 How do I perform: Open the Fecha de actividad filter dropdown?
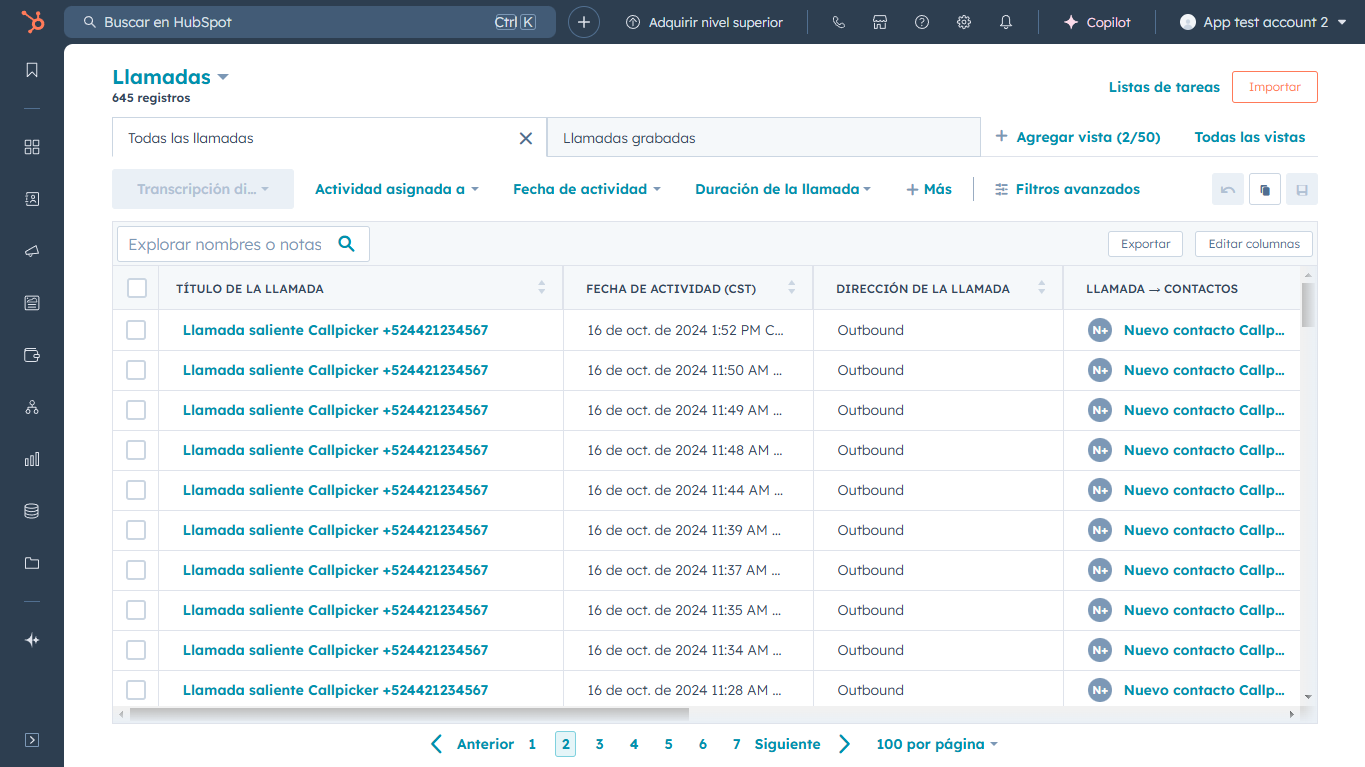587,189
